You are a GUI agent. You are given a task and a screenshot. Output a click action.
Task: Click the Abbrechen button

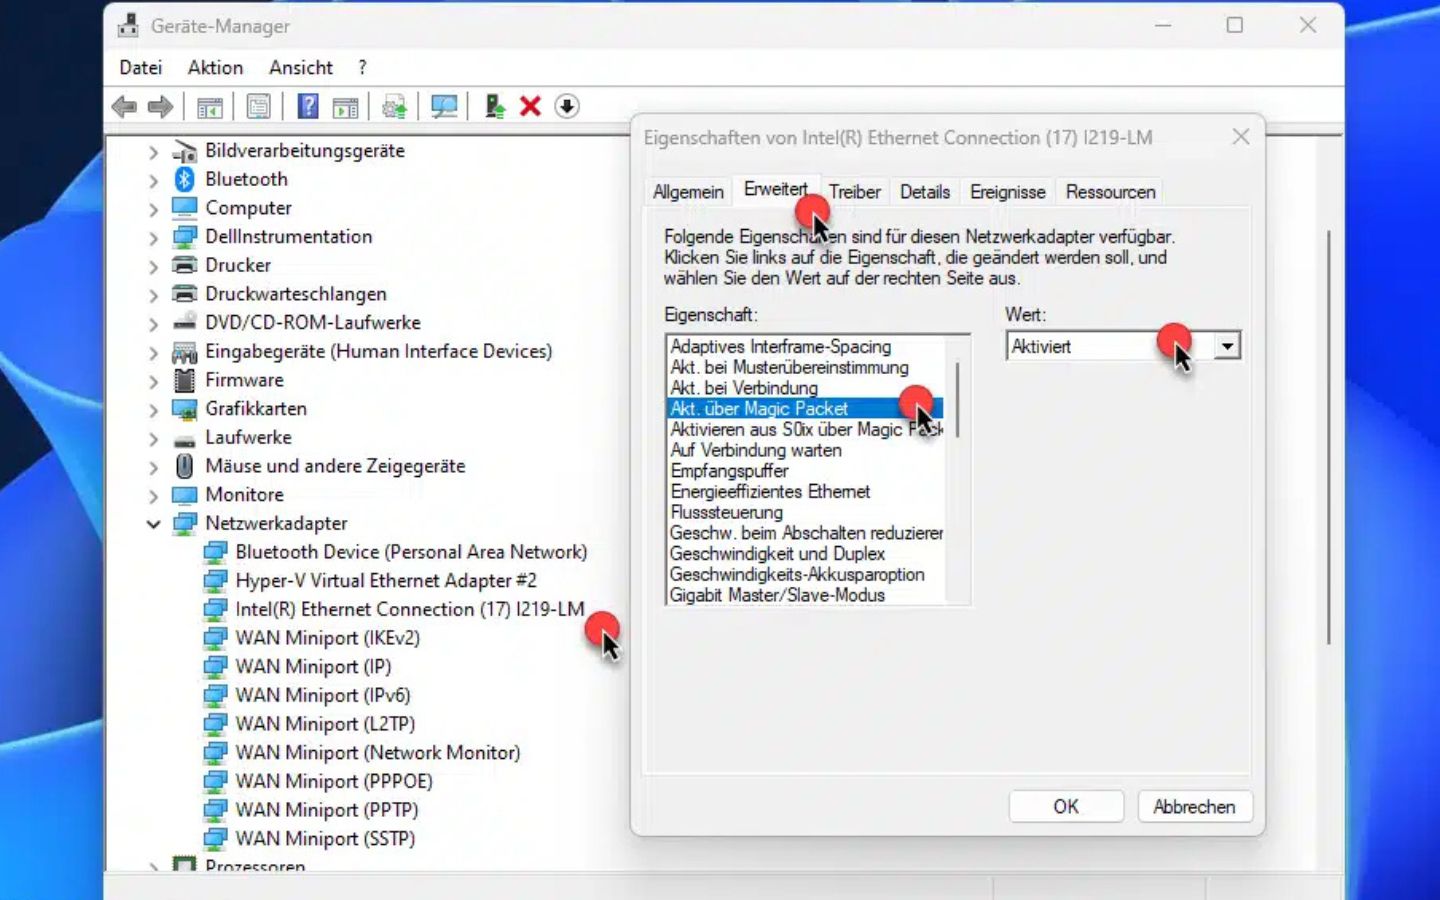1194,806
